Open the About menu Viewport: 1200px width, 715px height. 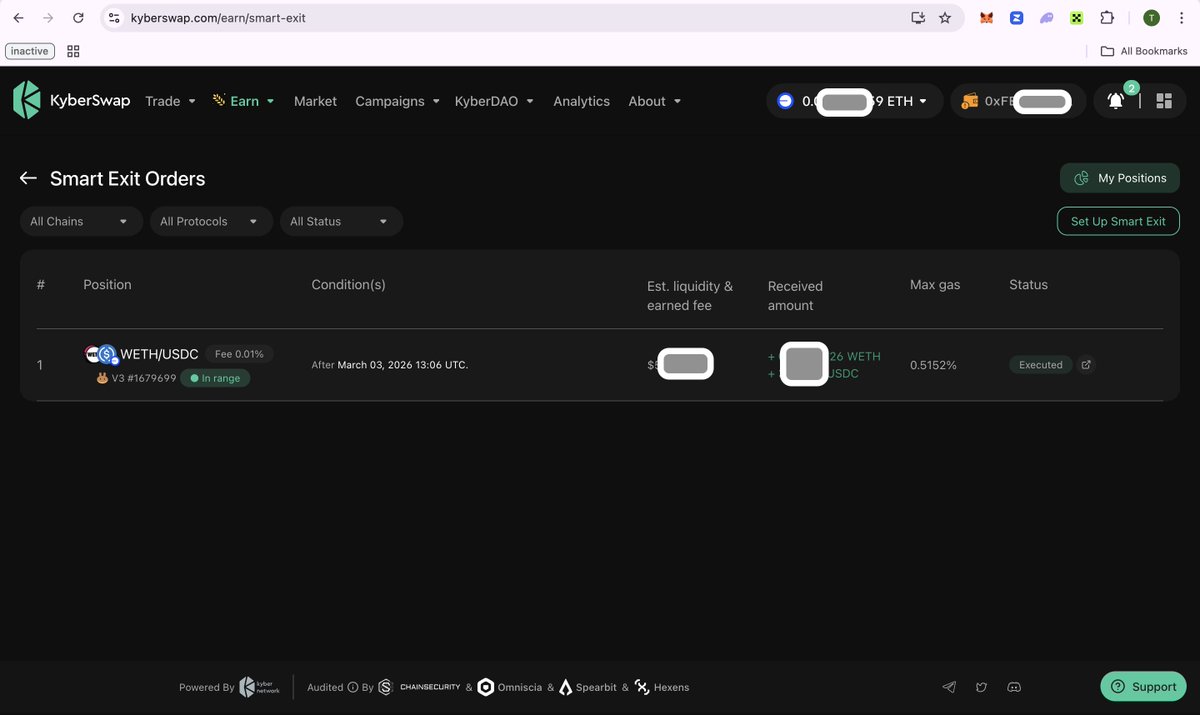654,101
